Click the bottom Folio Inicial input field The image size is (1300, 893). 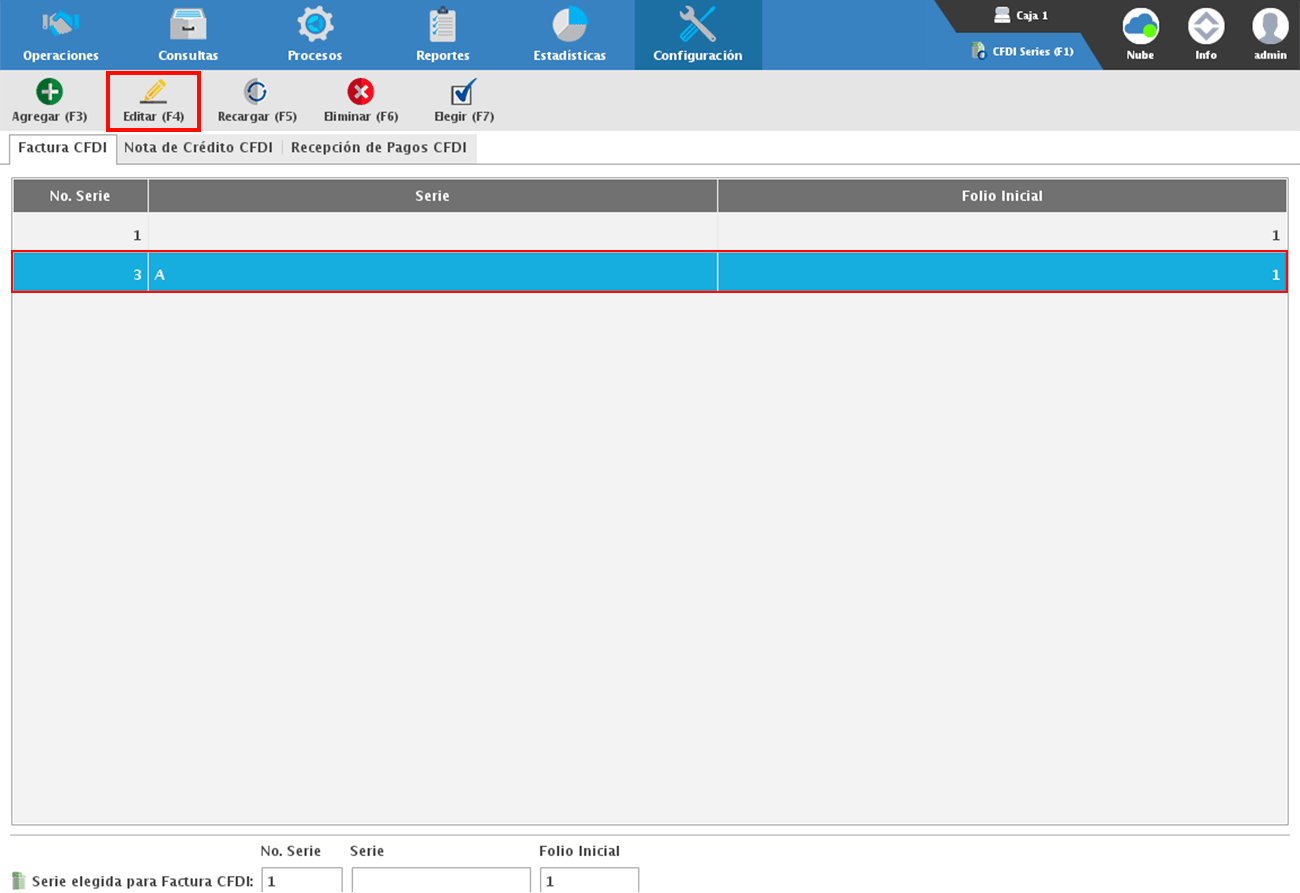589,881
